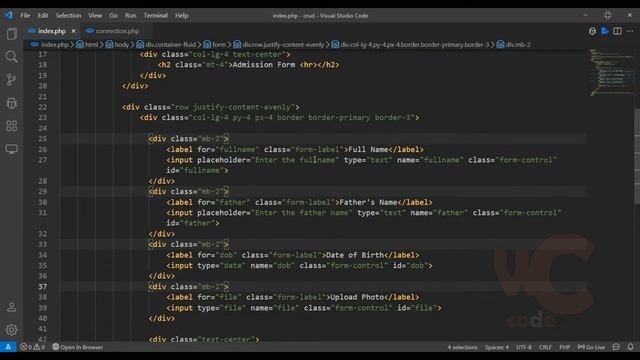Screen dimensions: 640x360
Task: Click 'Enter the fullname' placeholder string
Action: [295, 160]
